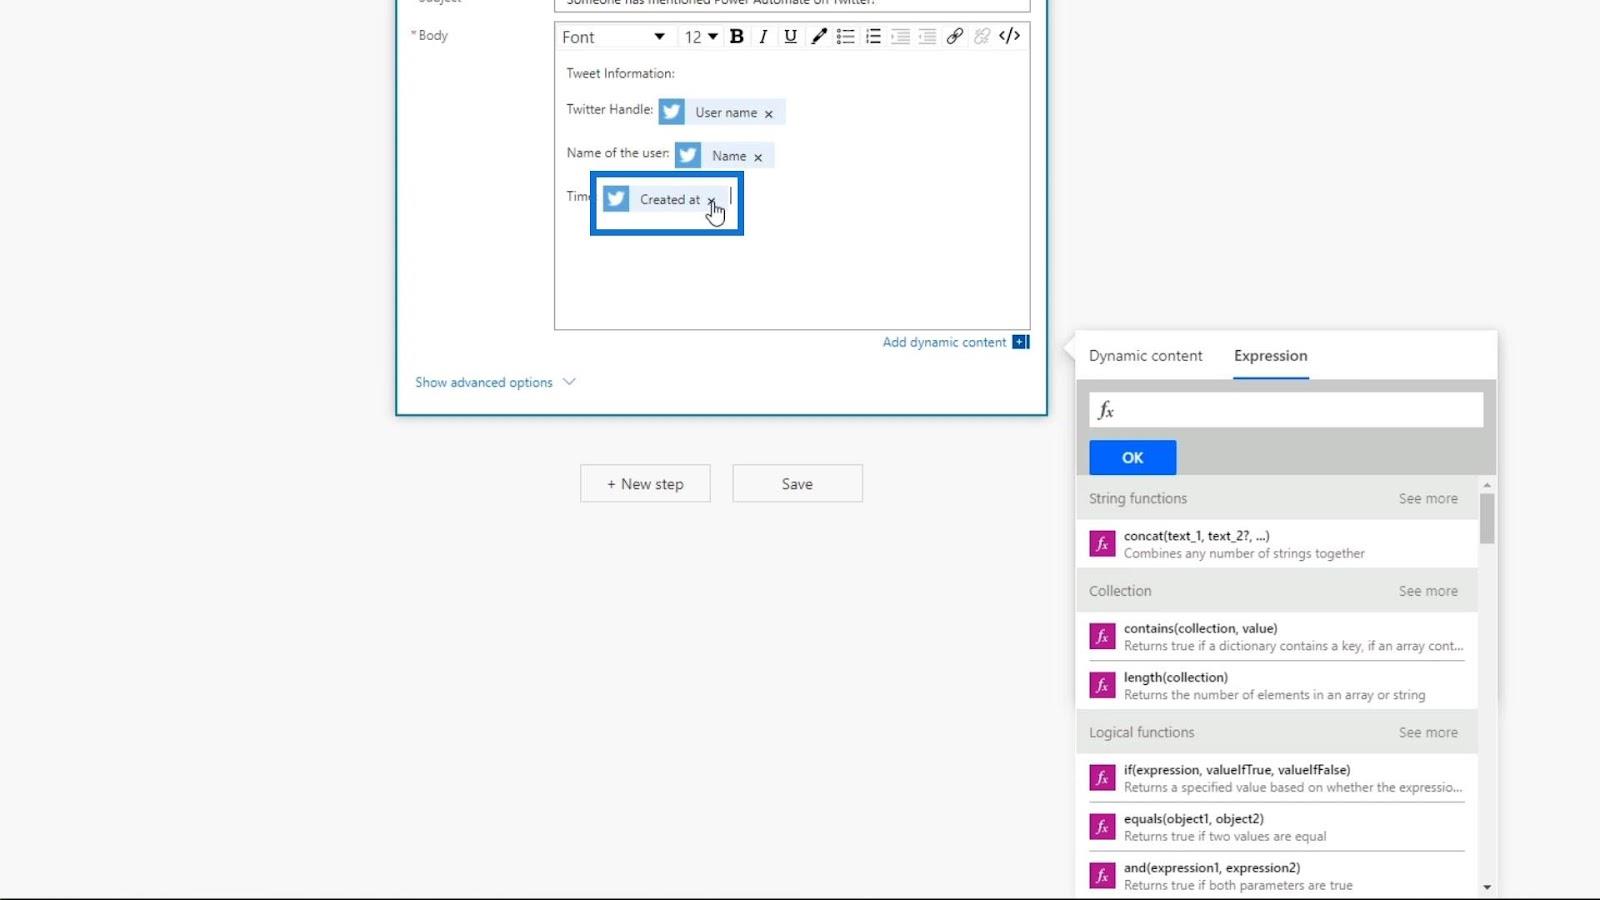See more Collection functions
Screen dimensions: 1600x900
click(x=1428, y=591)
